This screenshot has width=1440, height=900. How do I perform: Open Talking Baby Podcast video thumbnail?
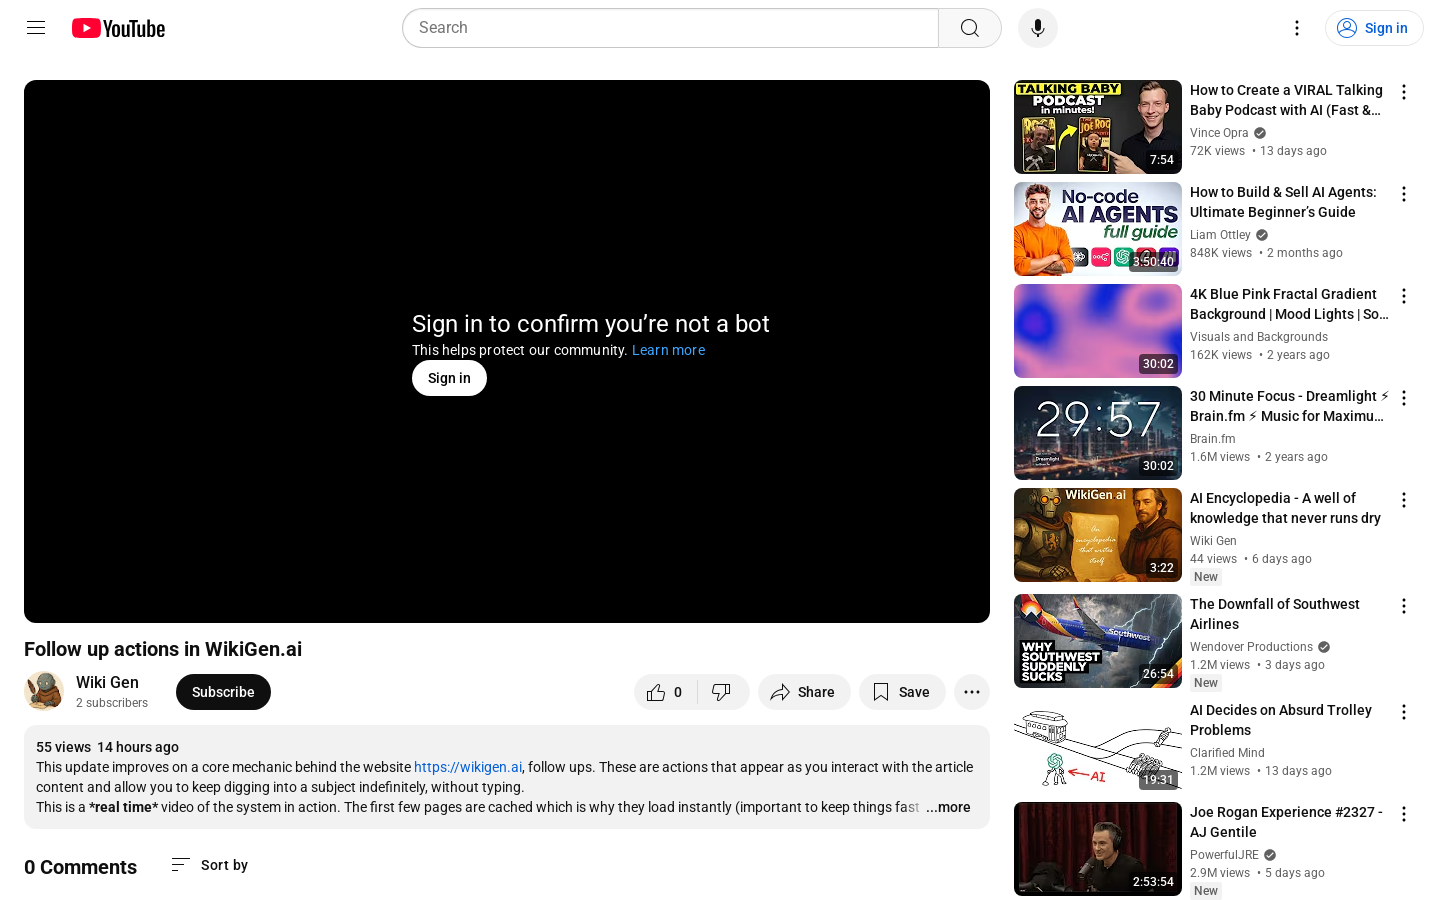1098,127
